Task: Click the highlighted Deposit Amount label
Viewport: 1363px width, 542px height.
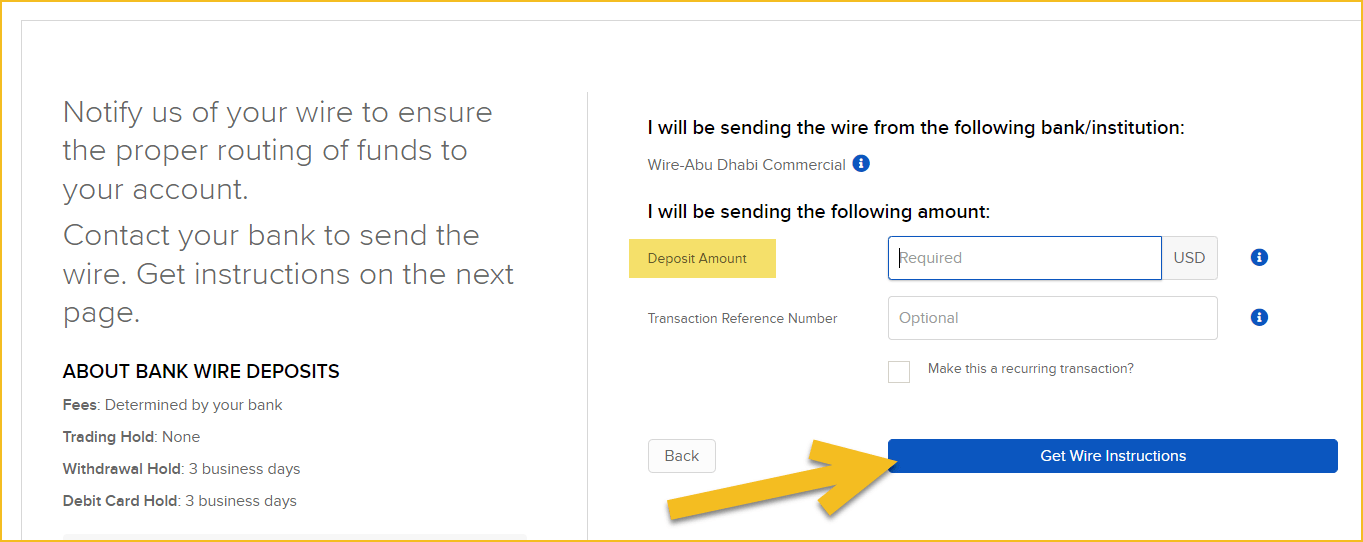Action: click(702, 258)
